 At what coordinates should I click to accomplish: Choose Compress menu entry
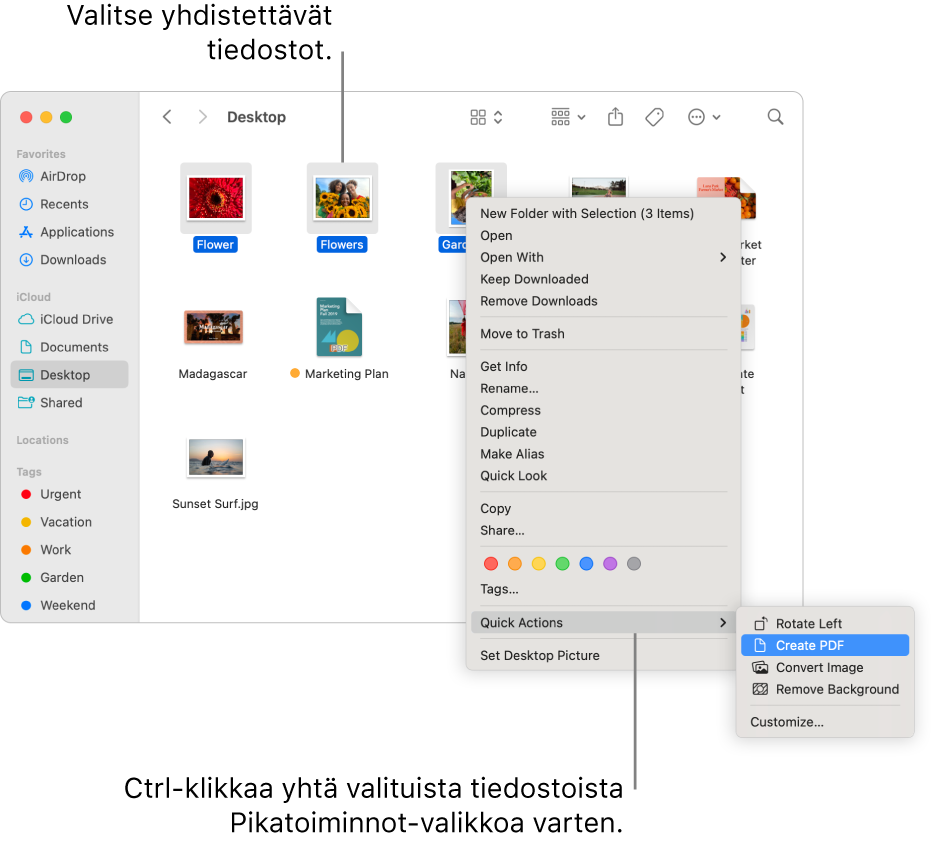tap(603, 410)
